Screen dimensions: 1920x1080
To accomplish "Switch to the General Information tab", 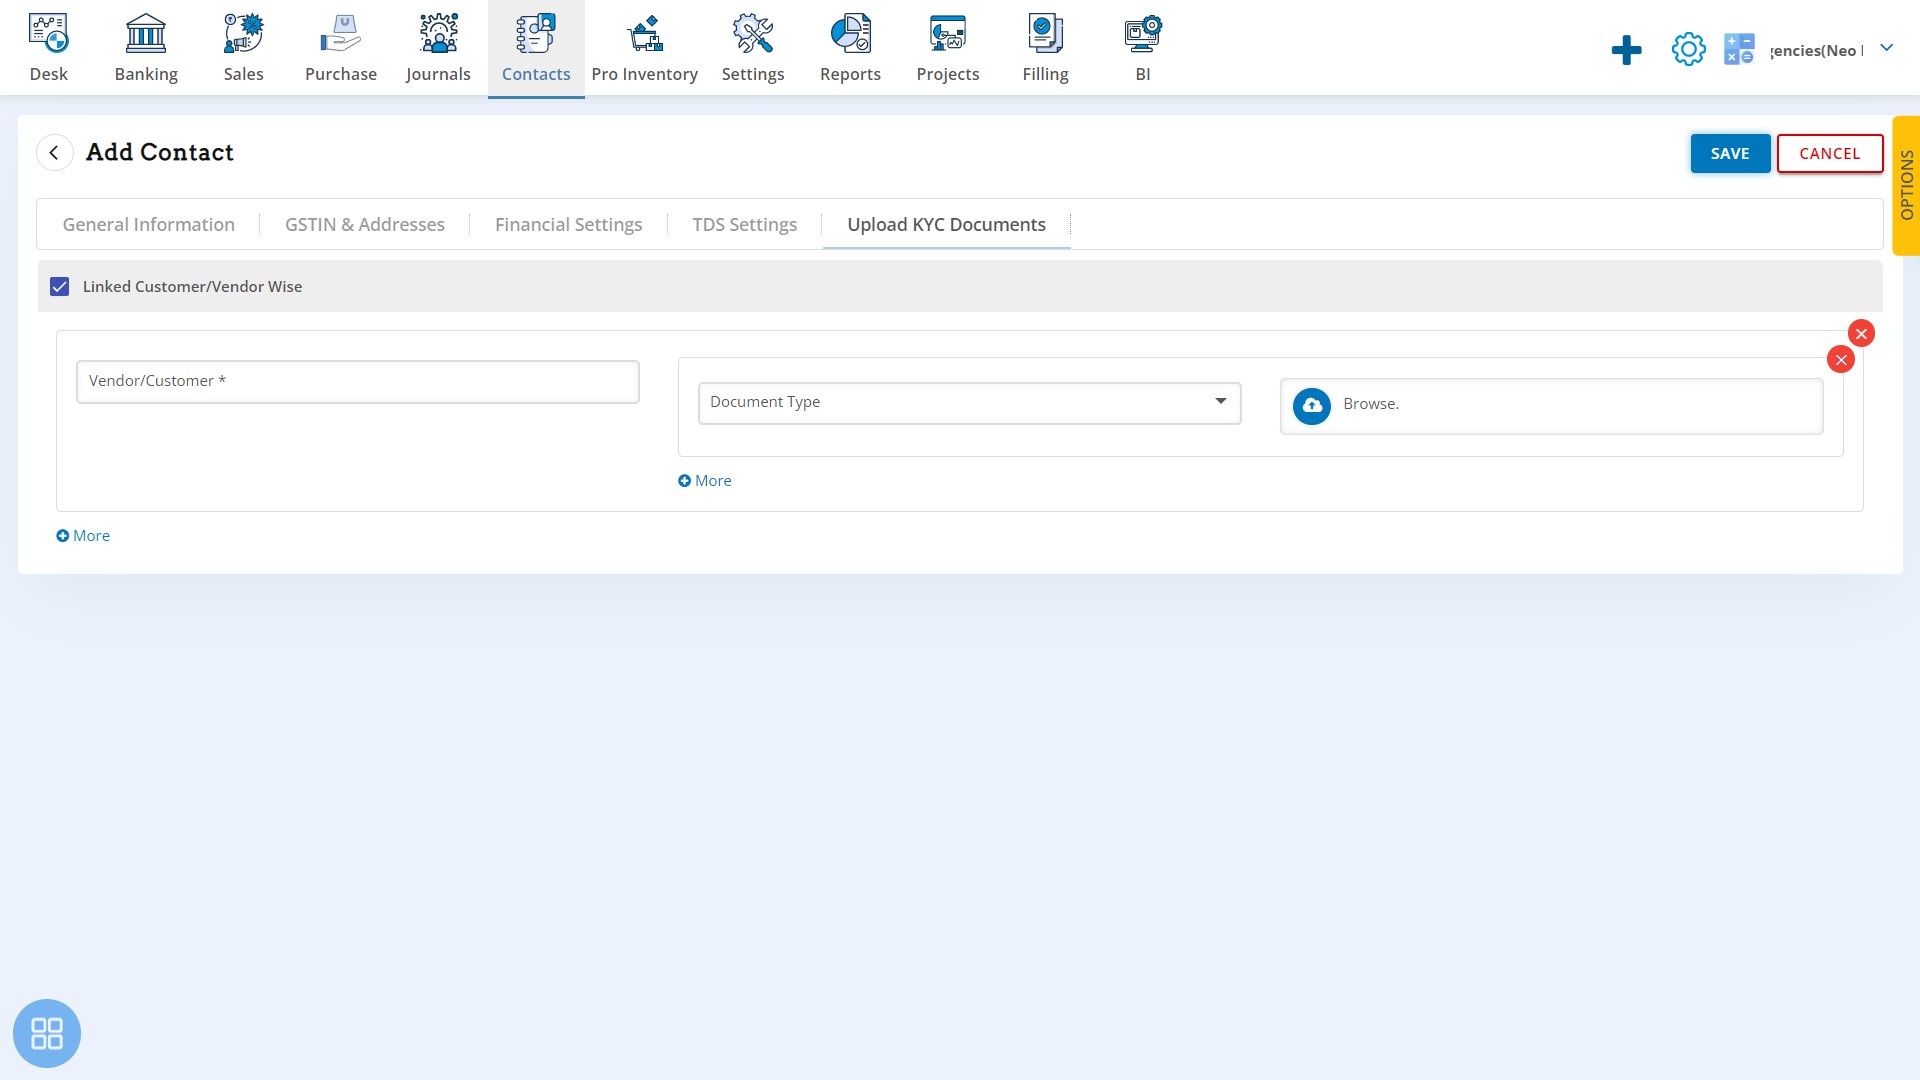I will (x=149, y=224).
